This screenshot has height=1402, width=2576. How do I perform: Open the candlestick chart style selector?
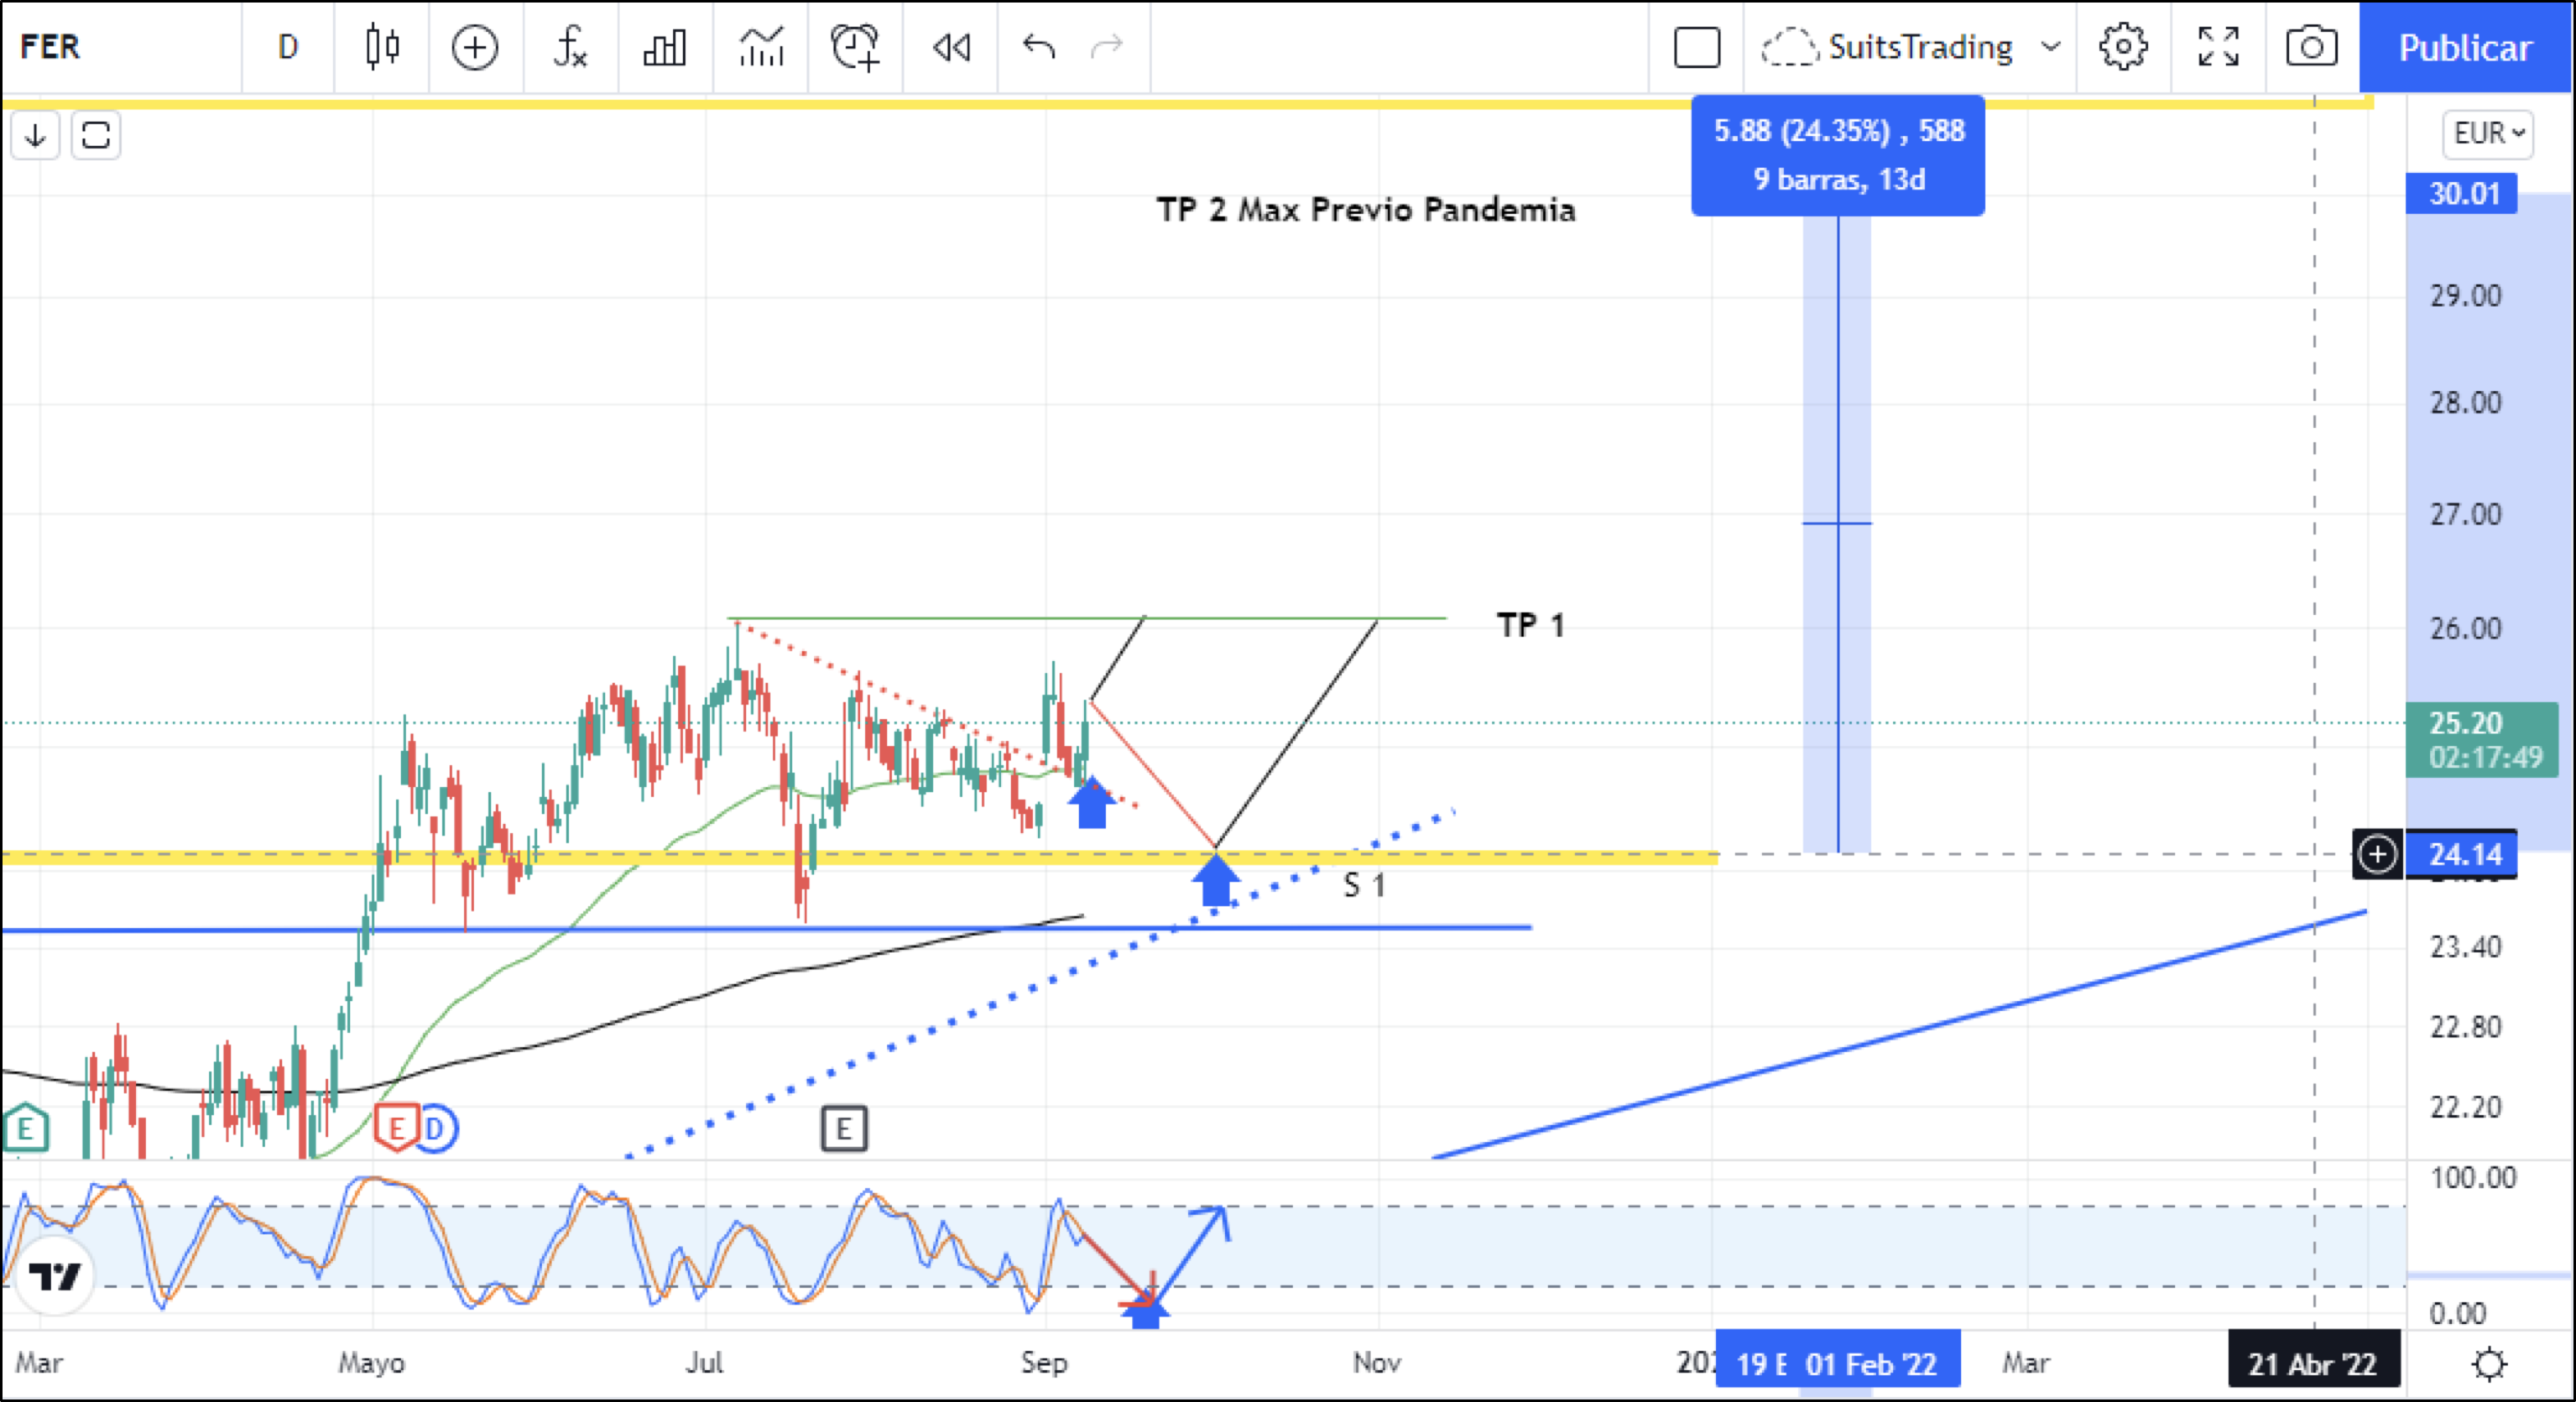pyautogui.click(x=382, y=47)
